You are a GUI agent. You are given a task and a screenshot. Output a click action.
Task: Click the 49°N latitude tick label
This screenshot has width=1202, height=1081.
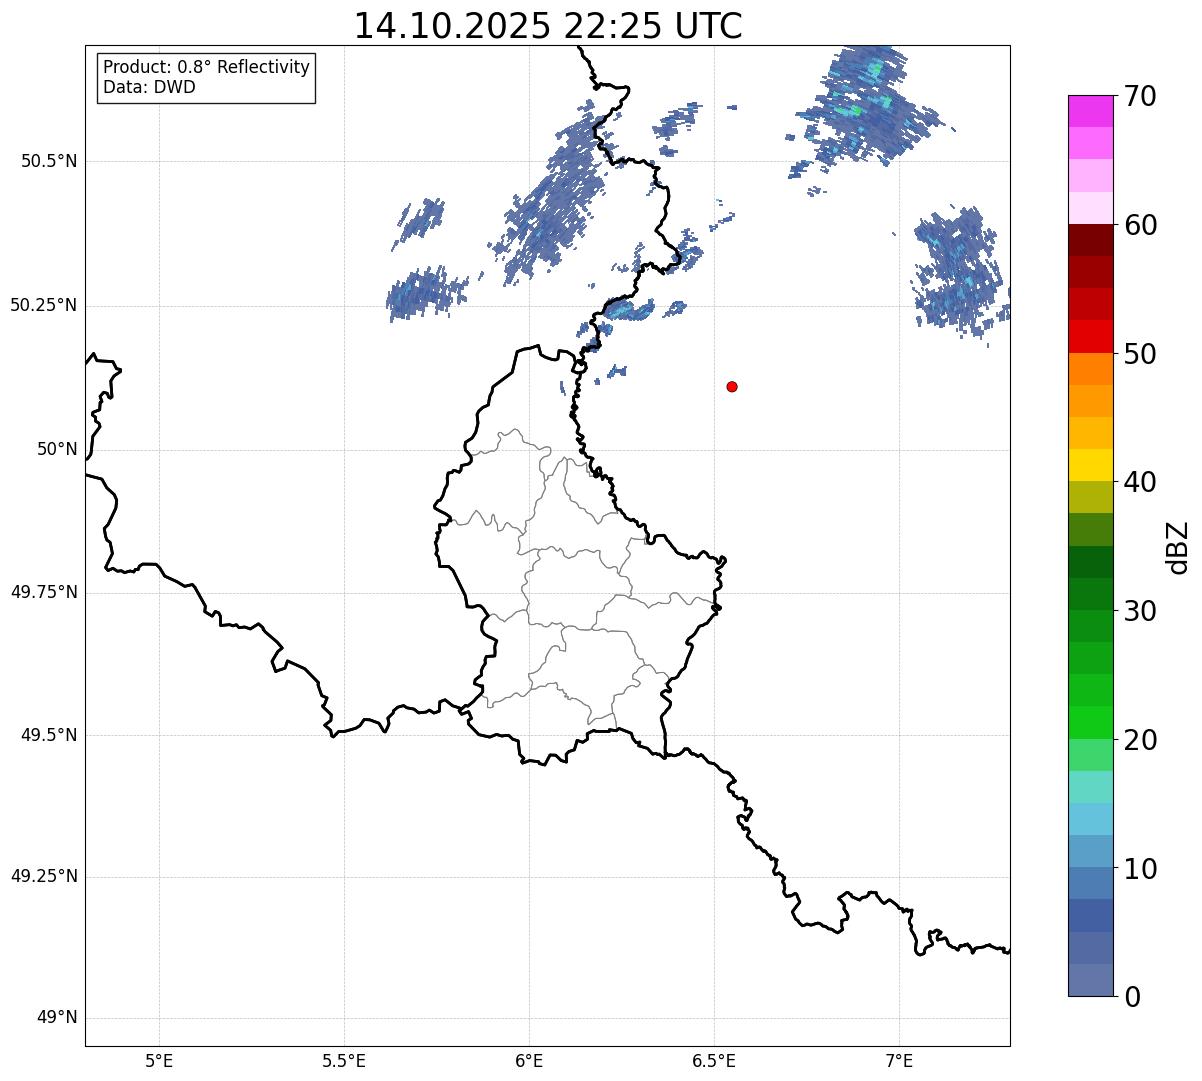(x=56, y=1018)
